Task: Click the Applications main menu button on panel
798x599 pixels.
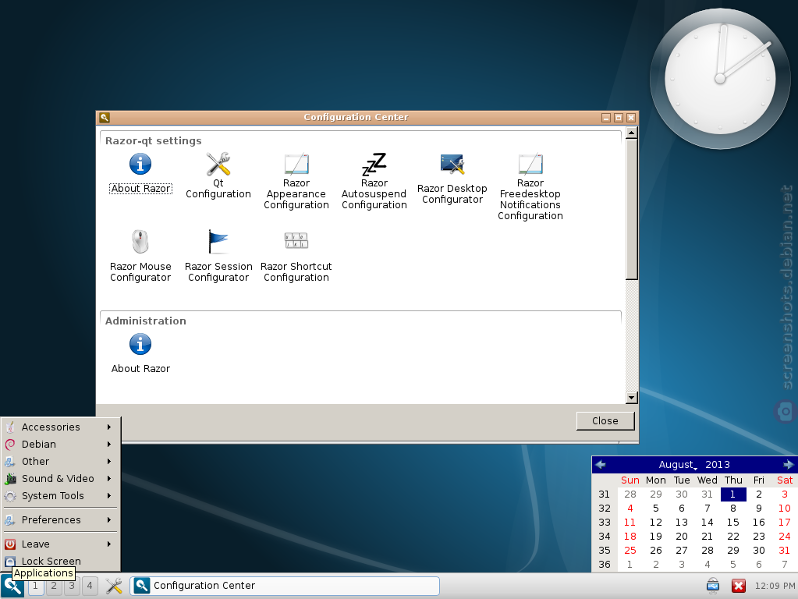Action: pos(12,586)
